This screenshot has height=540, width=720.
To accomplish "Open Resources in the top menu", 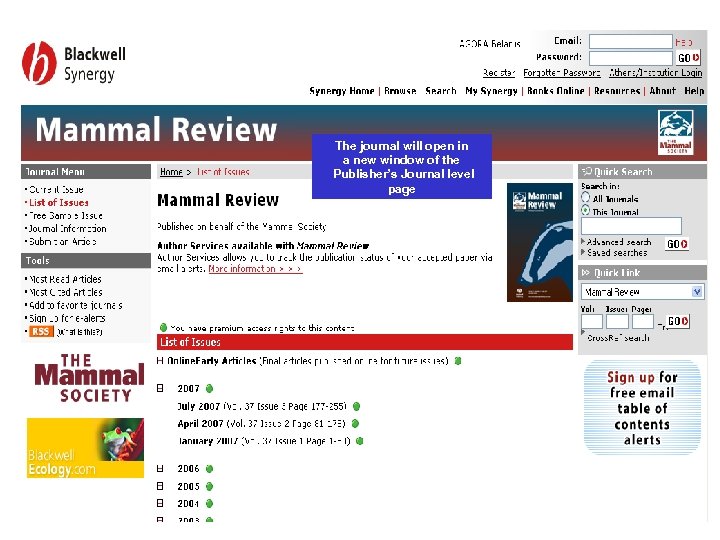I will [617, 91].
